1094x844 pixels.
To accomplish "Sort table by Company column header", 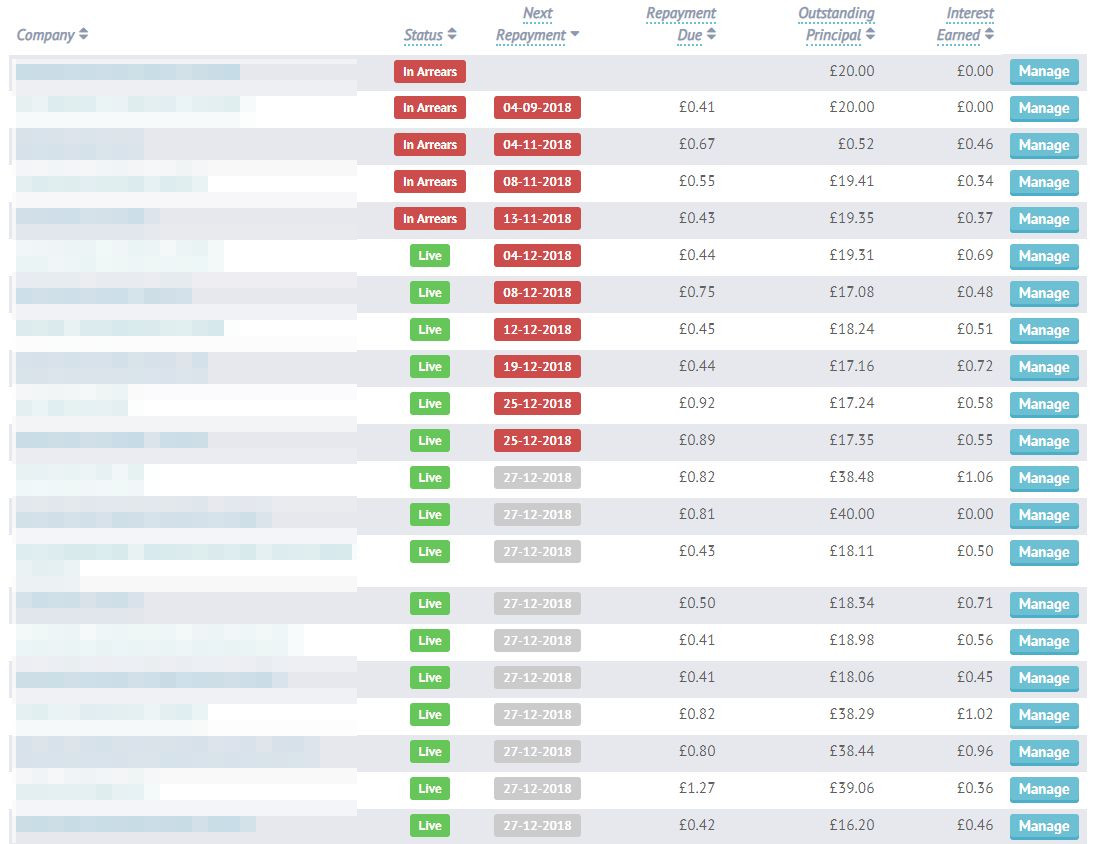I will pyautogui.click(x=45, y=35).
